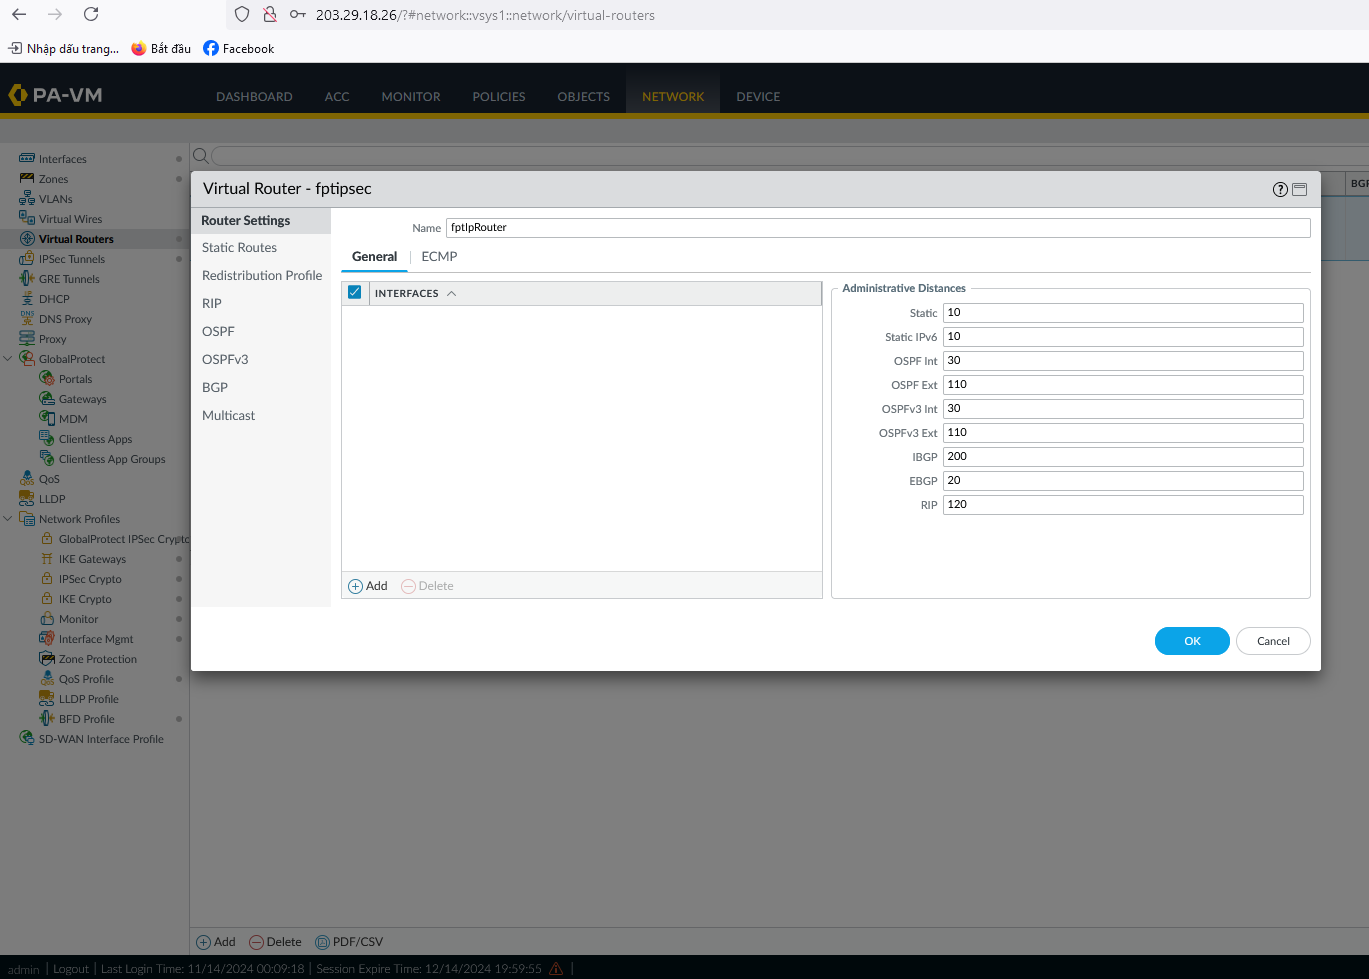Switch to the ECMP tab

point(439,257)
